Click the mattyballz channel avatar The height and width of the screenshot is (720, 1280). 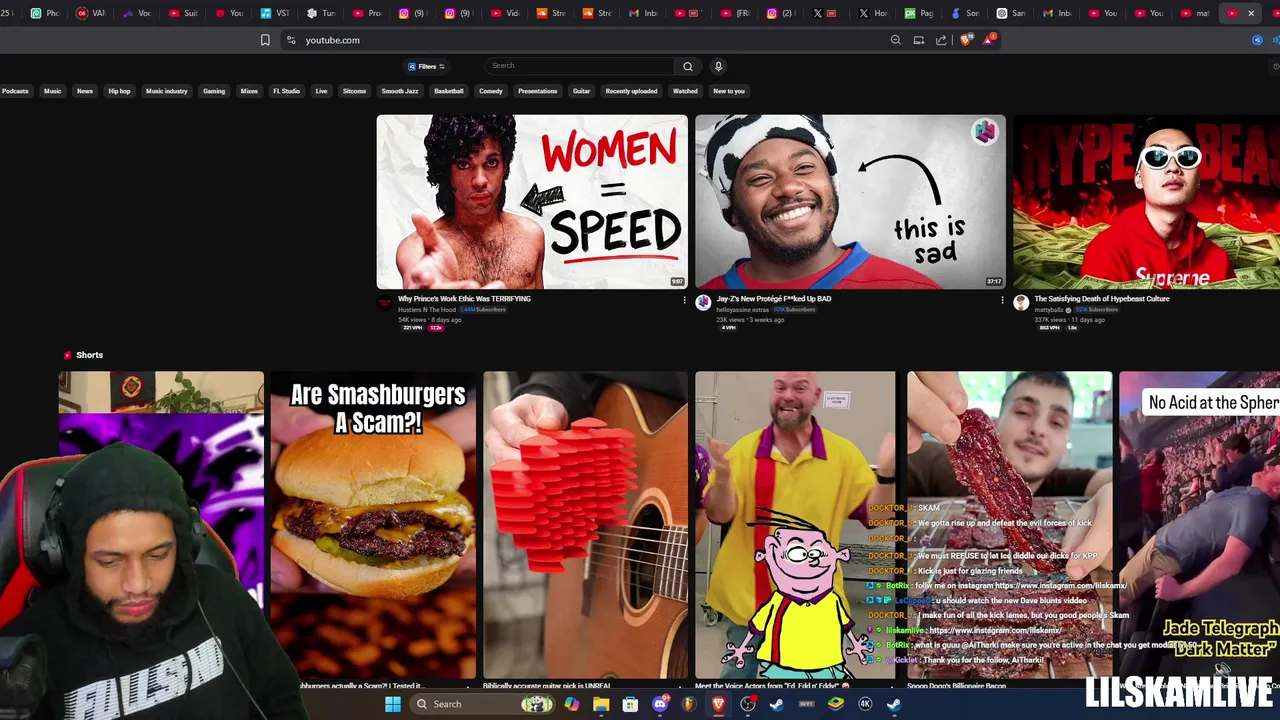[x=1021, y=302]
